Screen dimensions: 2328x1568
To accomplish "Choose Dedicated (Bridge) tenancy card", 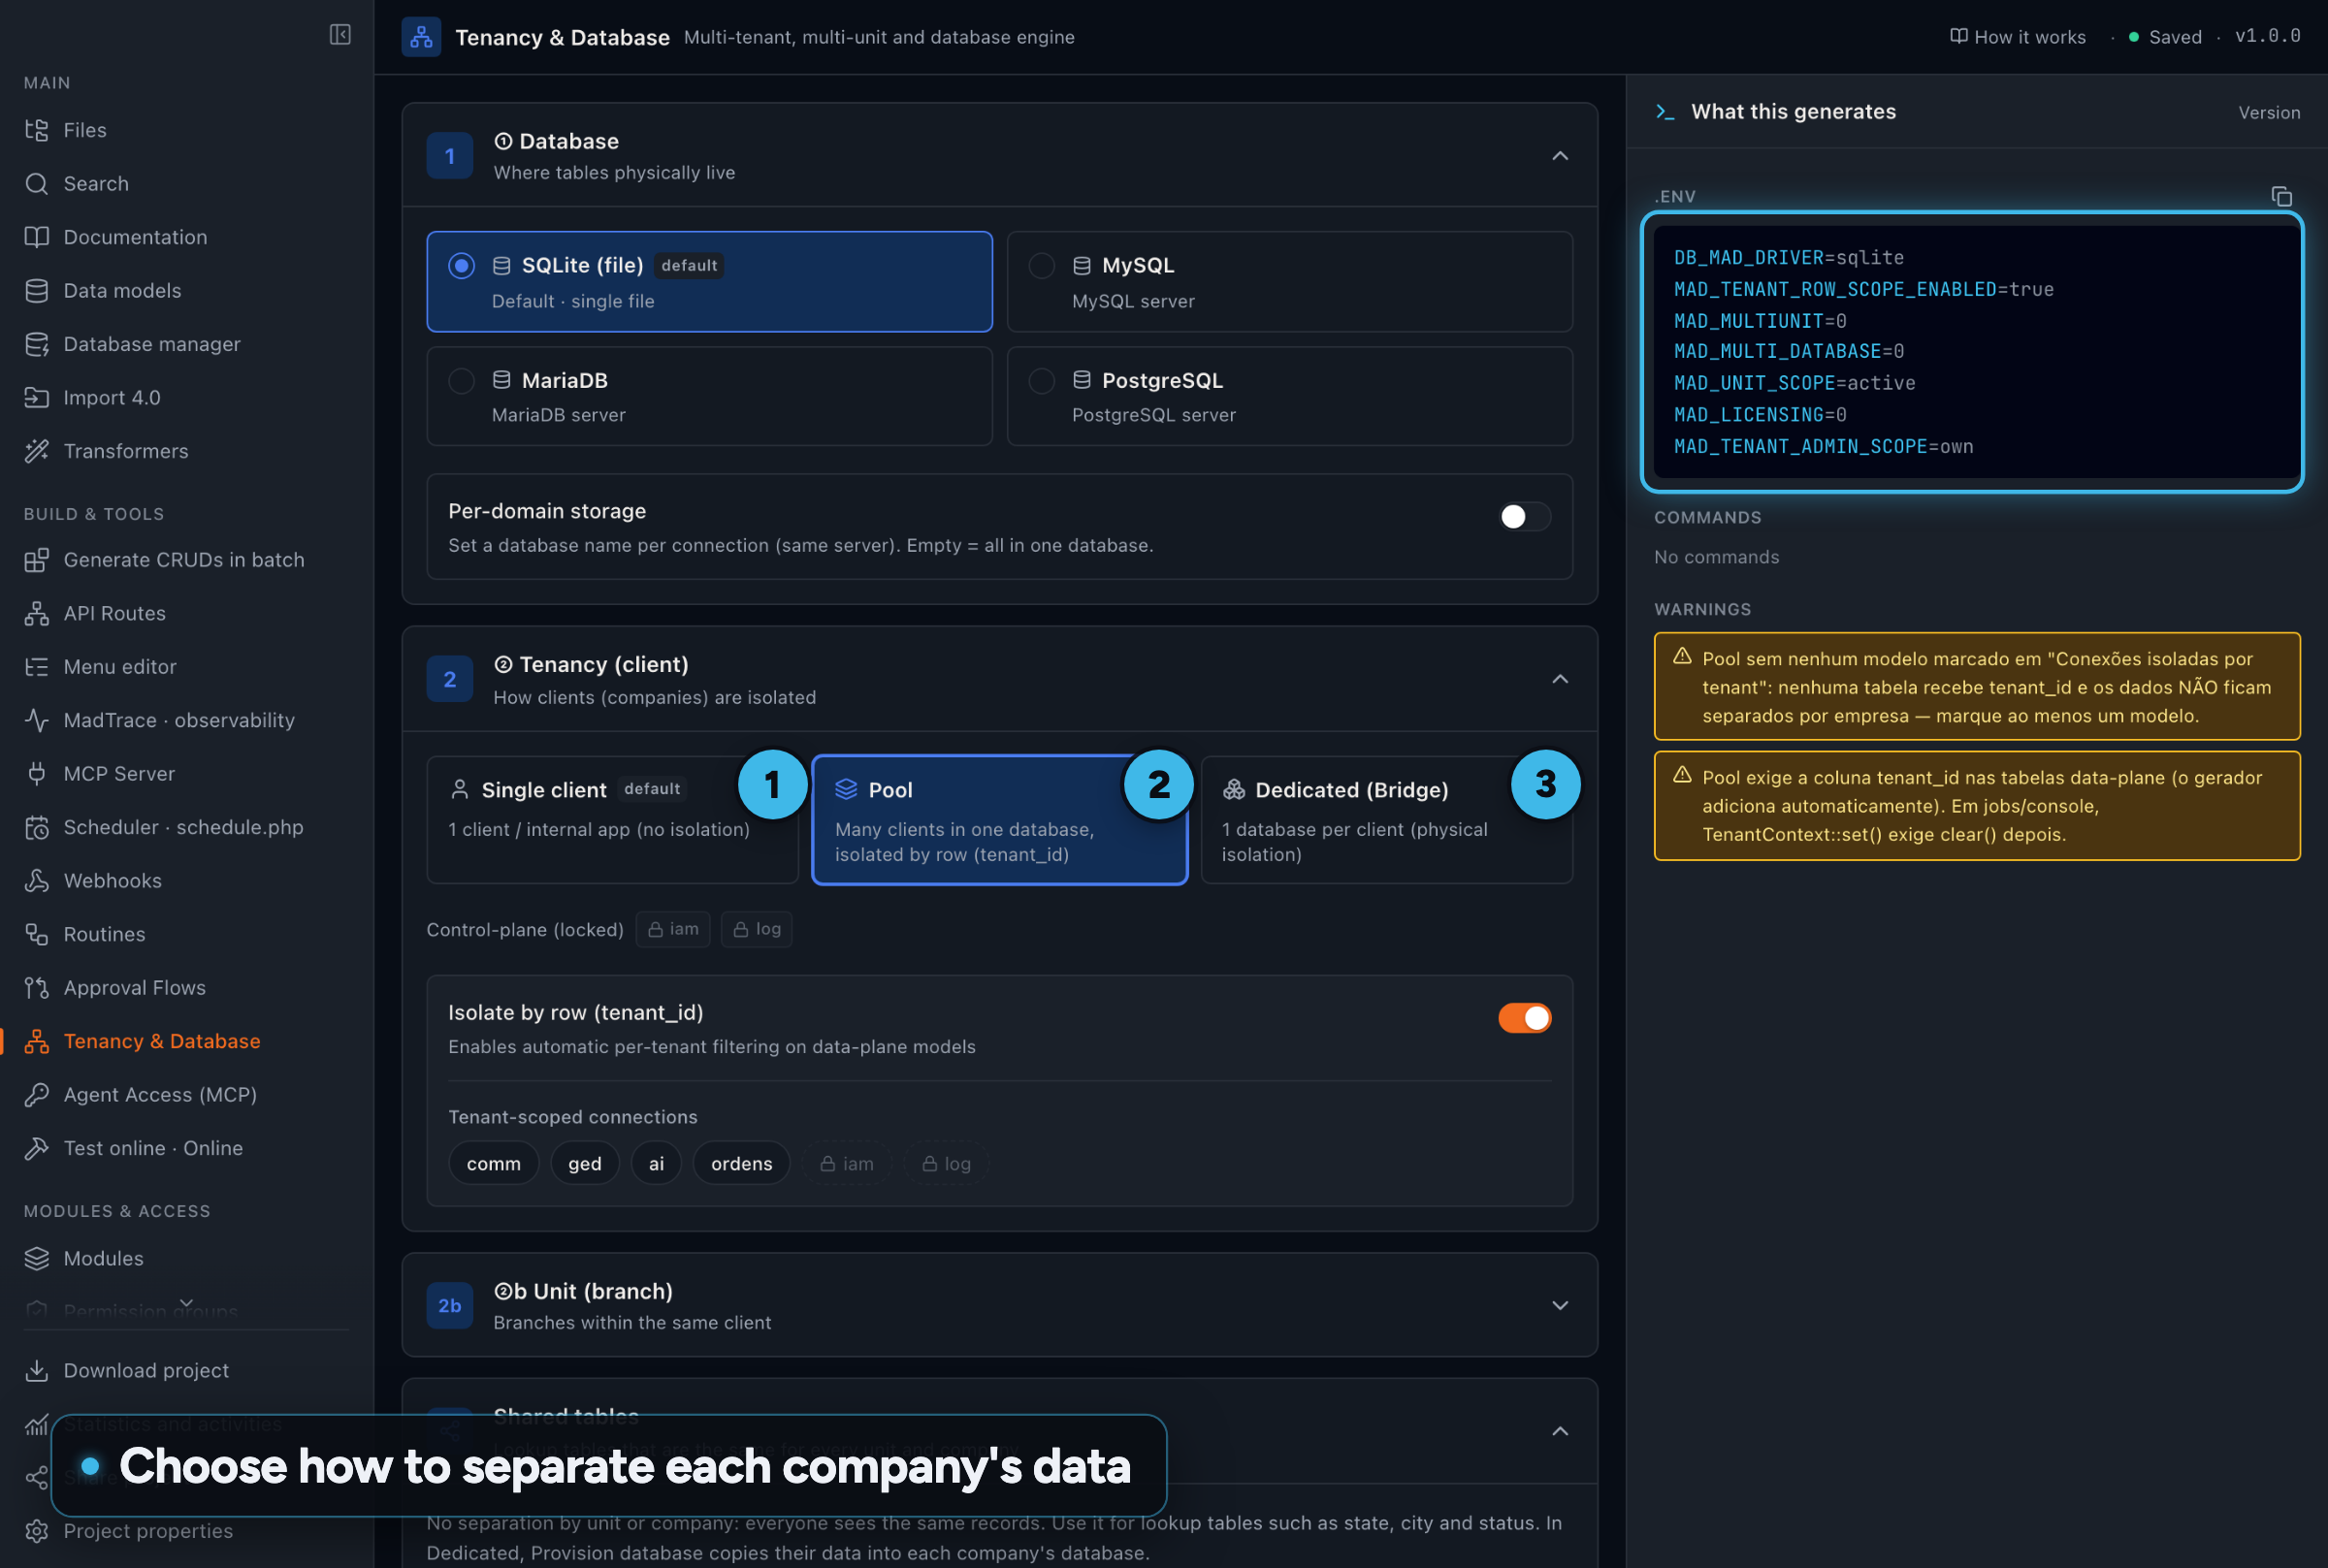I will point(1387,820).
